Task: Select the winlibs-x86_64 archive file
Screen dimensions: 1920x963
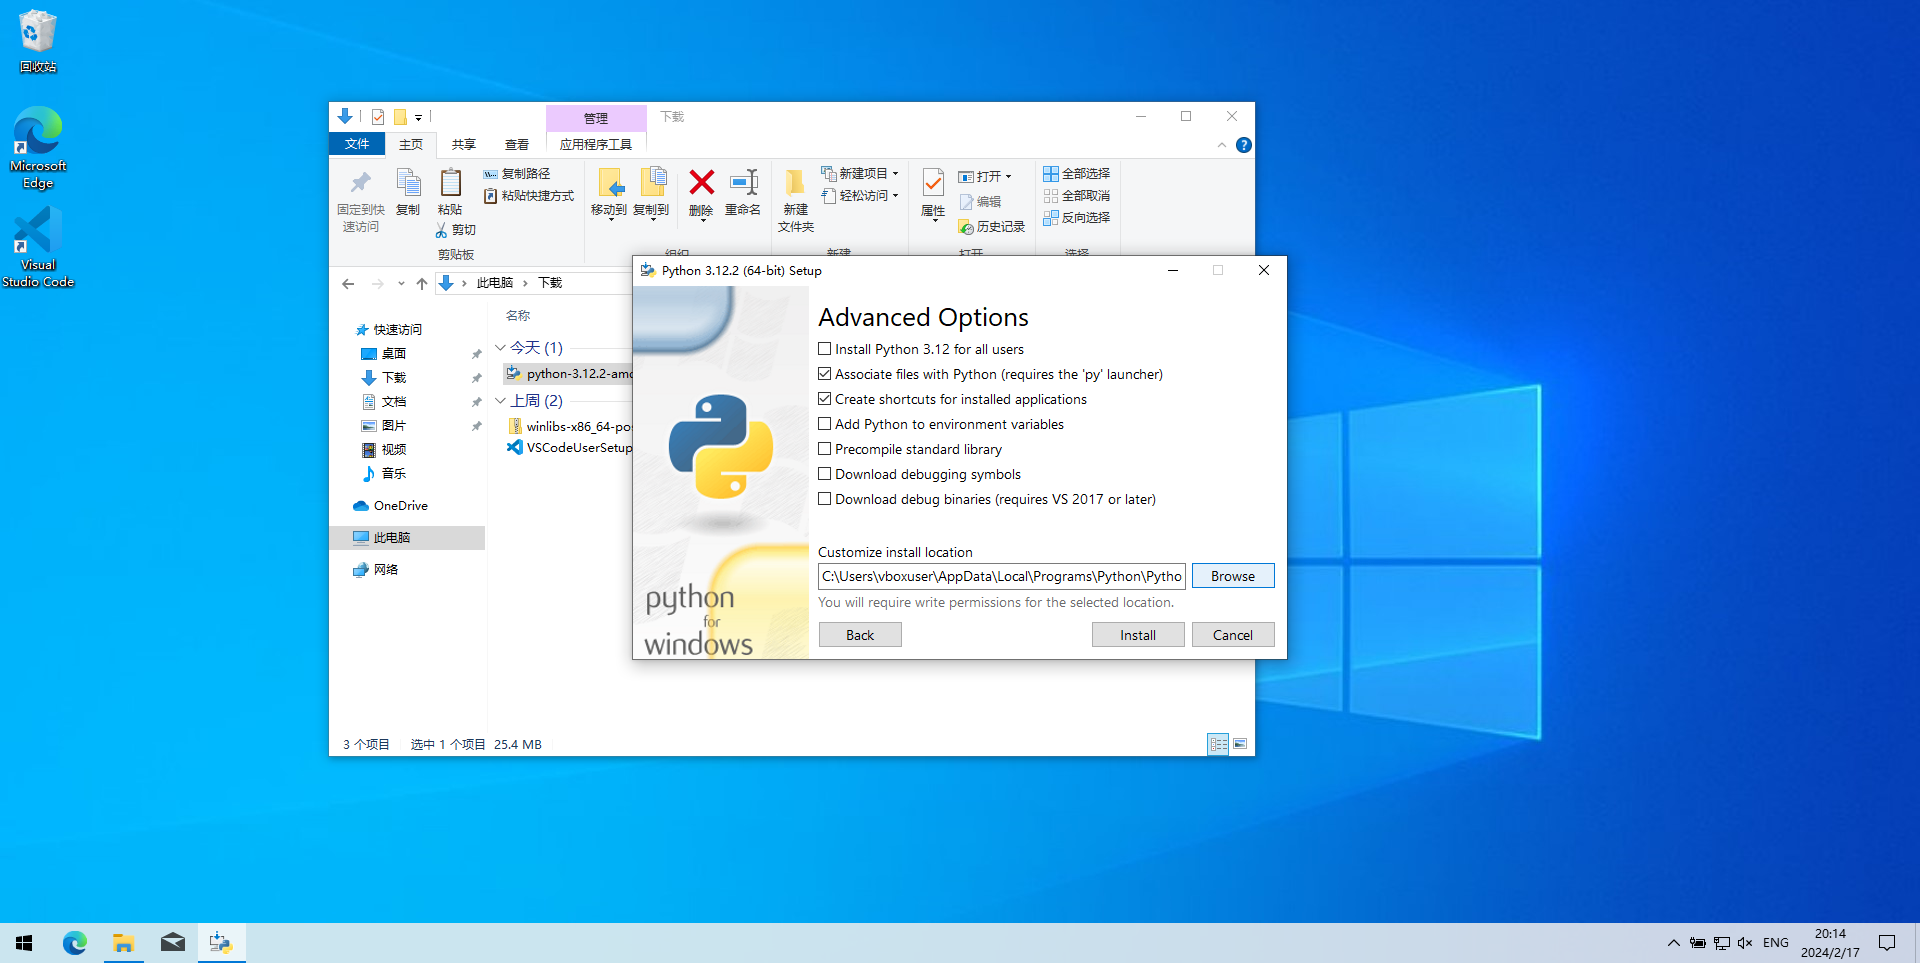Action: pos(569,427)
